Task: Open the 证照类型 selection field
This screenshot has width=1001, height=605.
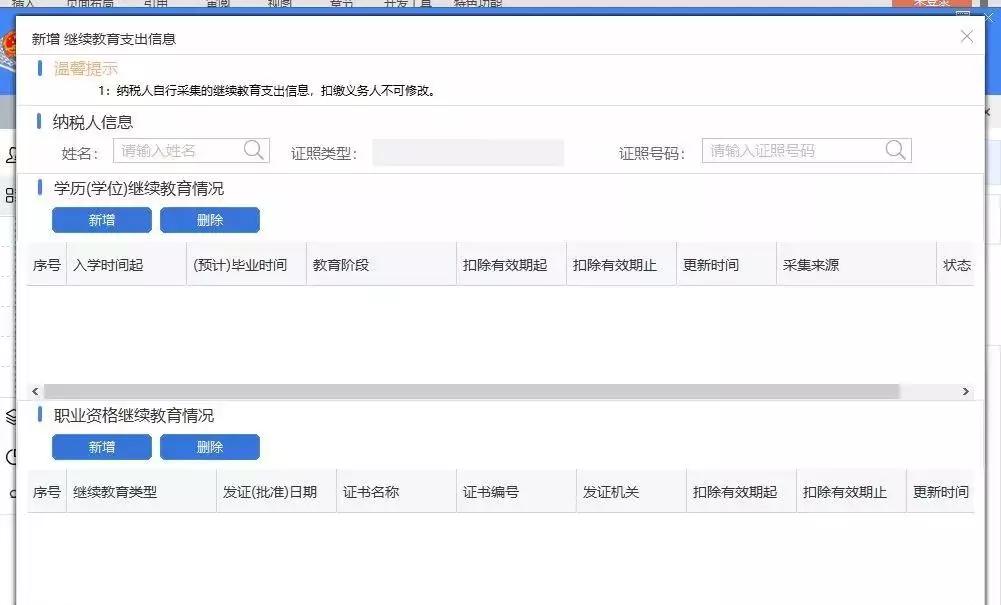Action: pyautogui.click(x=466, y=151)
